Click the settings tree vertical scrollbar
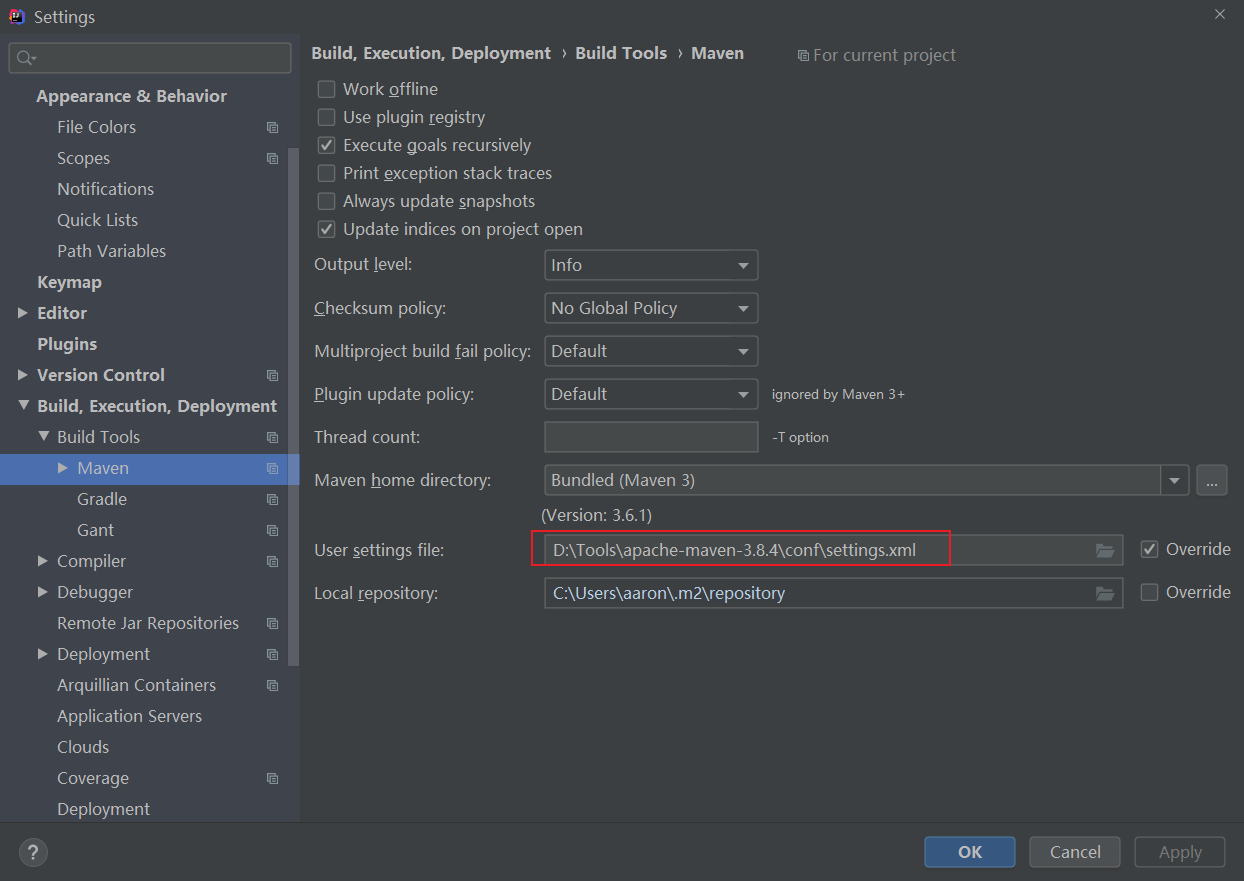This screenshot has height=881, width=1244. 293,405
